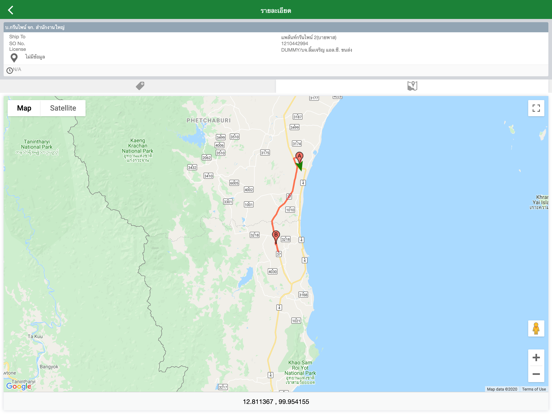Viewport: 552px width, 414px height.
Task: Open Google Maps via the logo
Action: pos(18,386)
